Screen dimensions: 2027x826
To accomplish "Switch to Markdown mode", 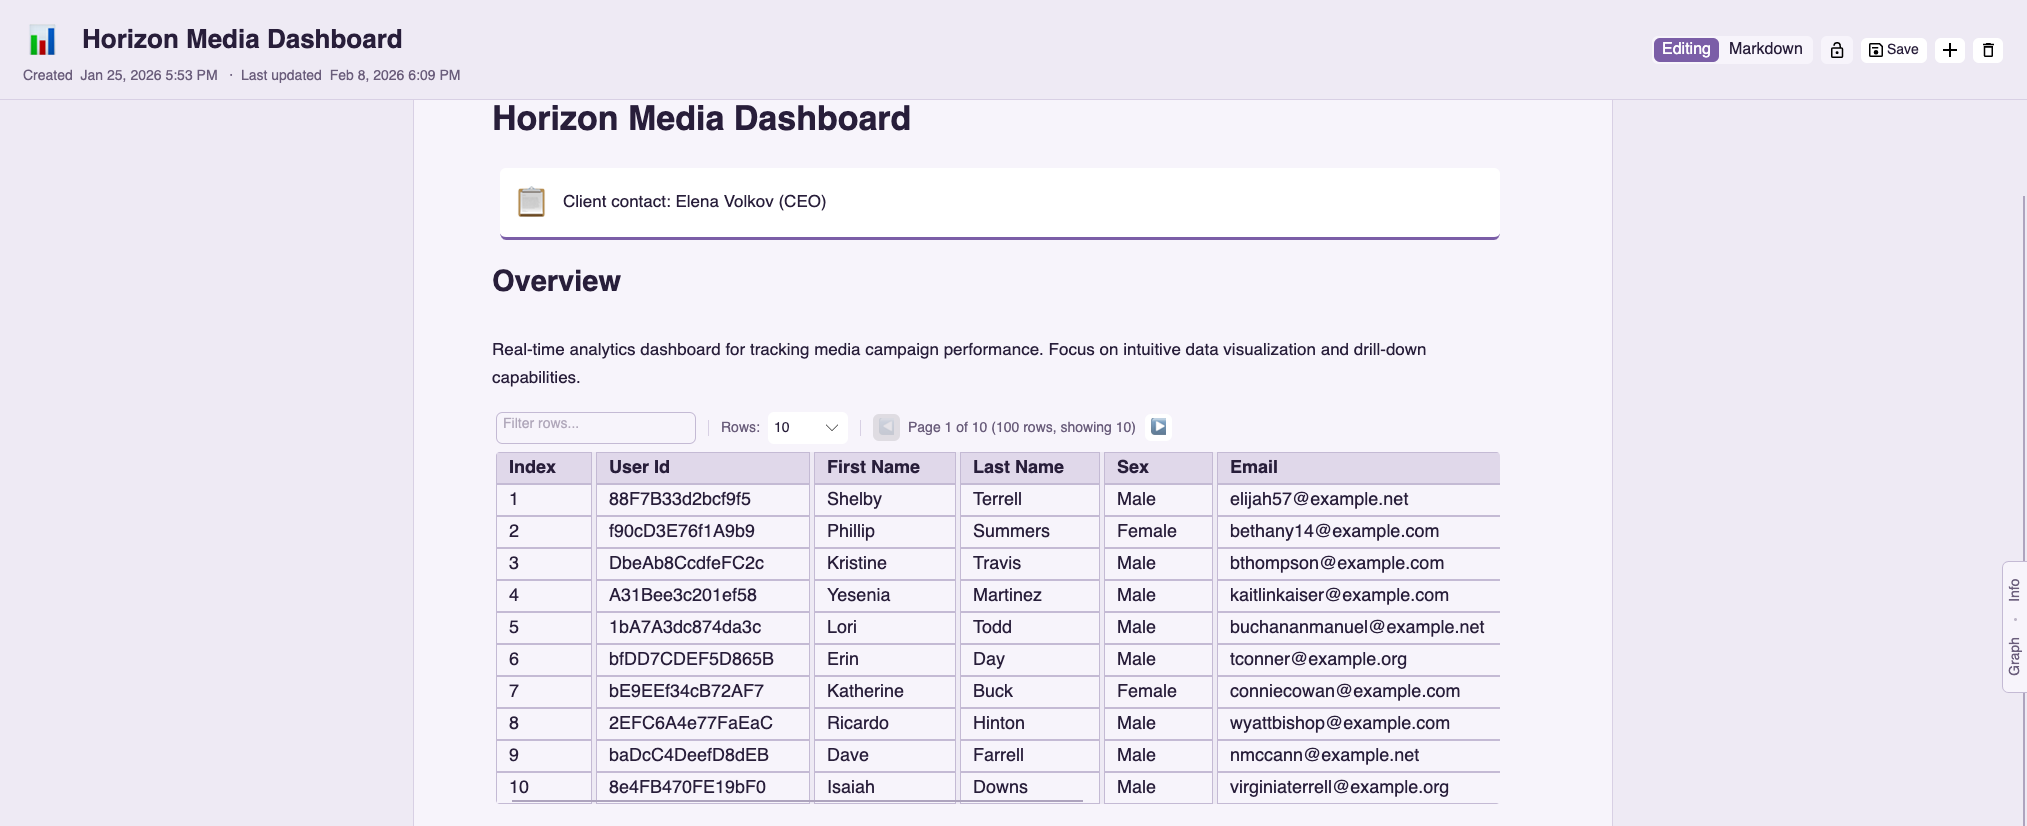I will click(1765, 49).
